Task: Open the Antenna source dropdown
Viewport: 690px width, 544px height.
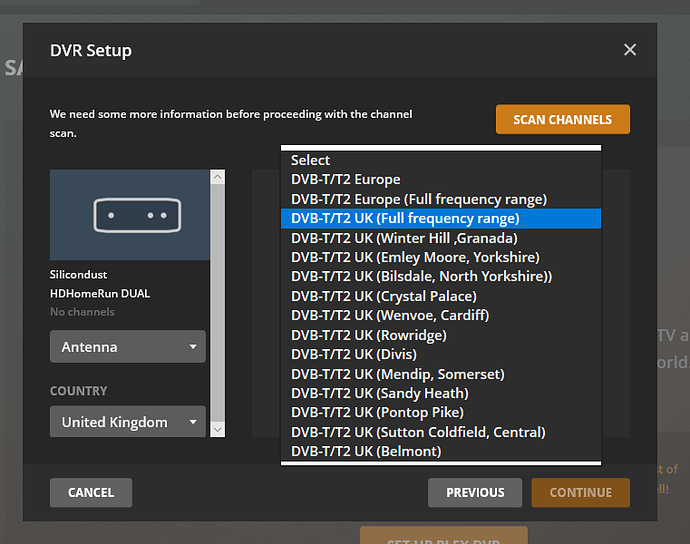Action: [128, 347]
